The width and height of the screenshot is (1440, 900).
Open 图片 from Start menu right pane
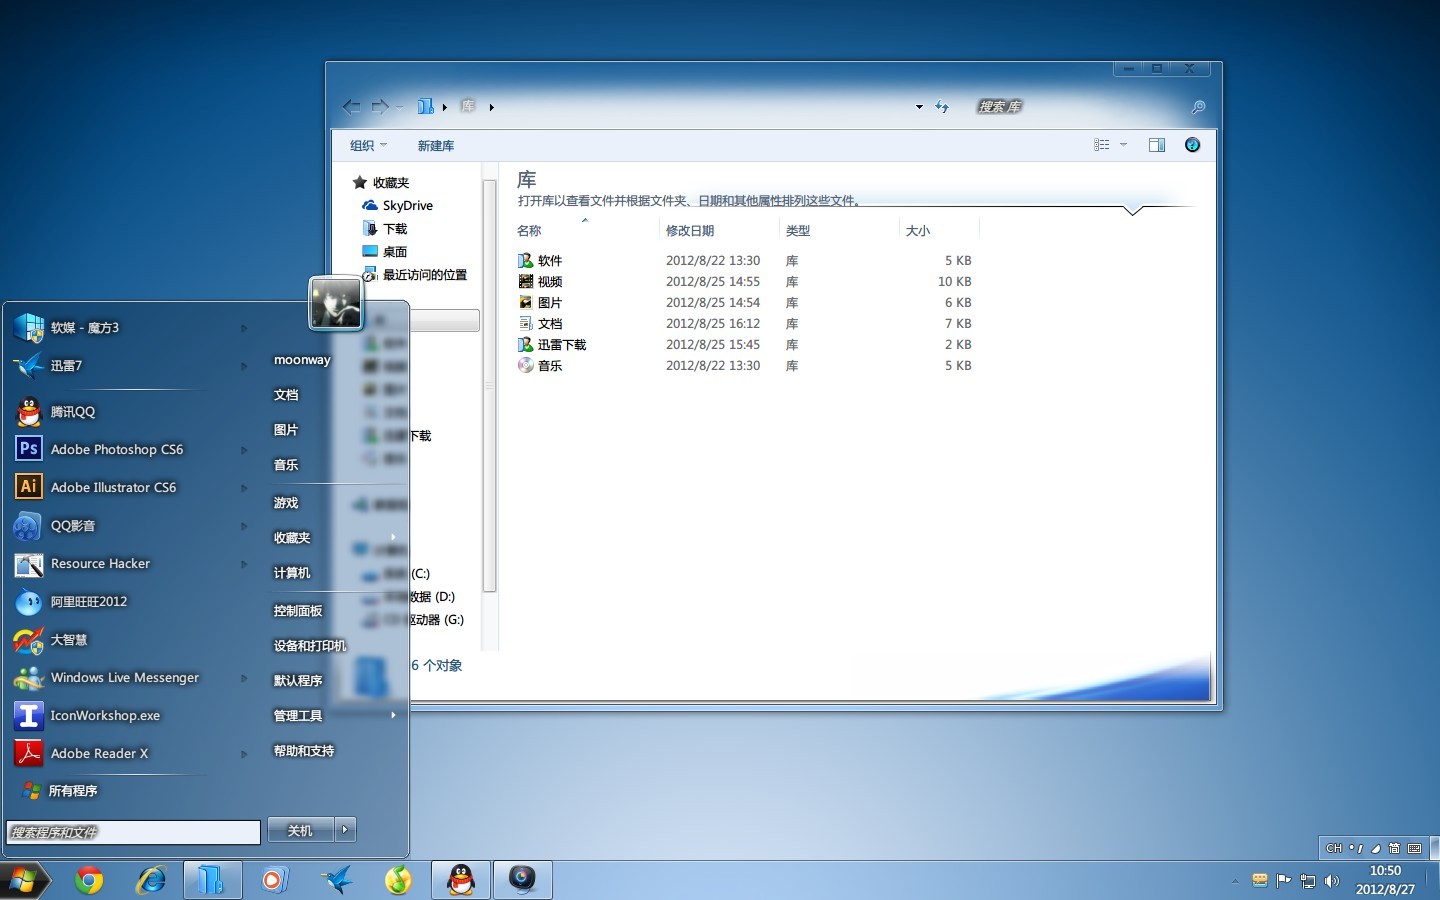[286, 430]
